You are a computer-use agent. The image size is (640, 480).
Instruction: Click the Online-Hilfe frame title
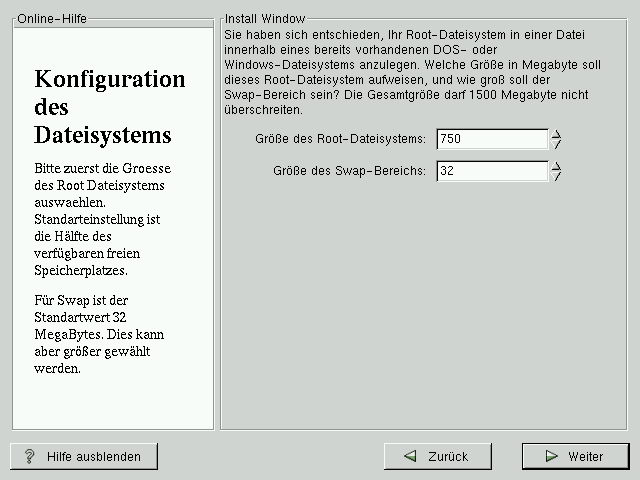(x=52, y=18)
